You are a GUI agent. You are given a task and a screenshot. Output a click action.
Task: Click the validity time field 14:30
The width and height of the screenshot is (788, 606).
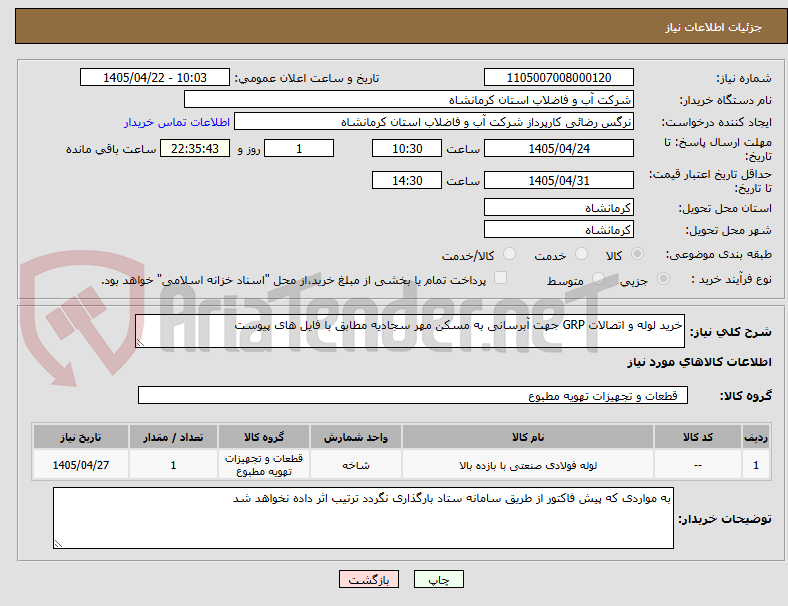click(407, 180)
